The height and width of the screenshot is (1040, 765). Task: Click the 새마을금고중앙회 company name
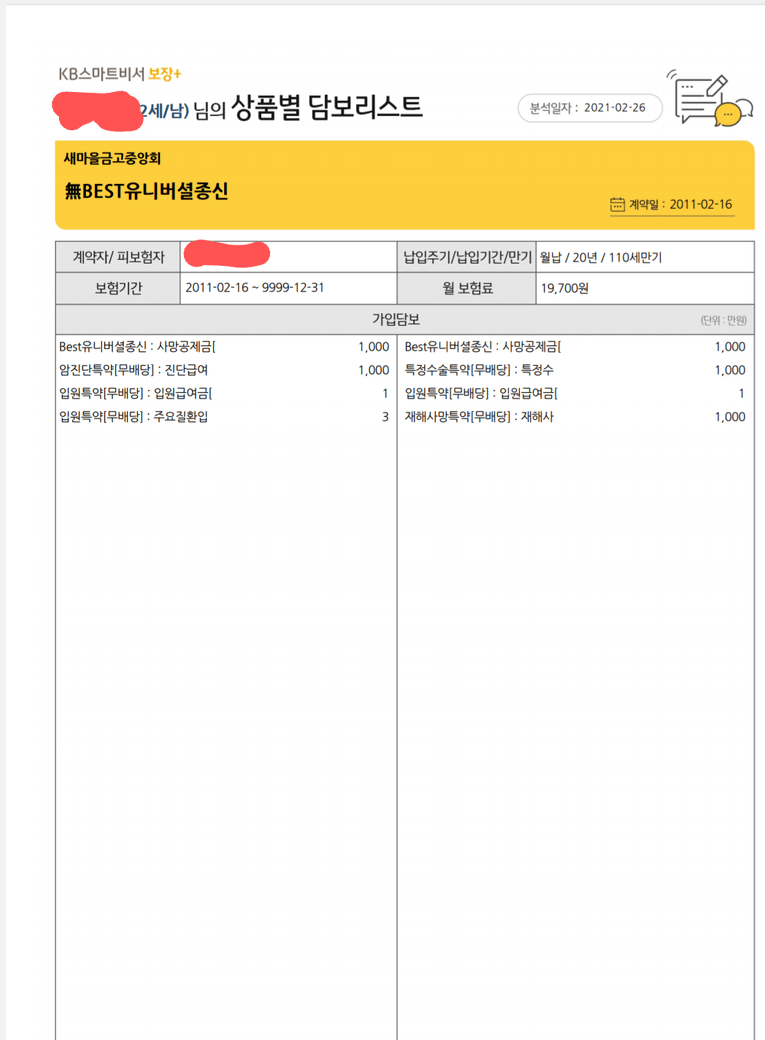pos(113,158)
